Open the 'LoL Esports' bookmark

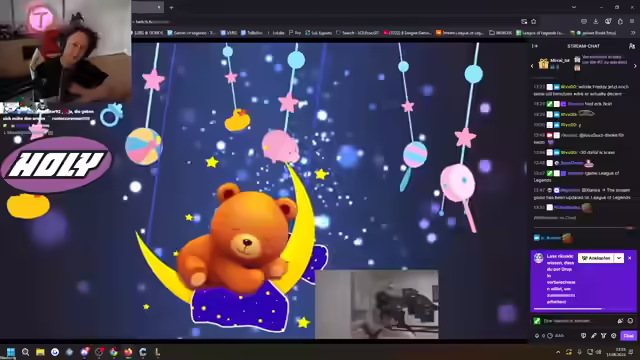(318, 33)
